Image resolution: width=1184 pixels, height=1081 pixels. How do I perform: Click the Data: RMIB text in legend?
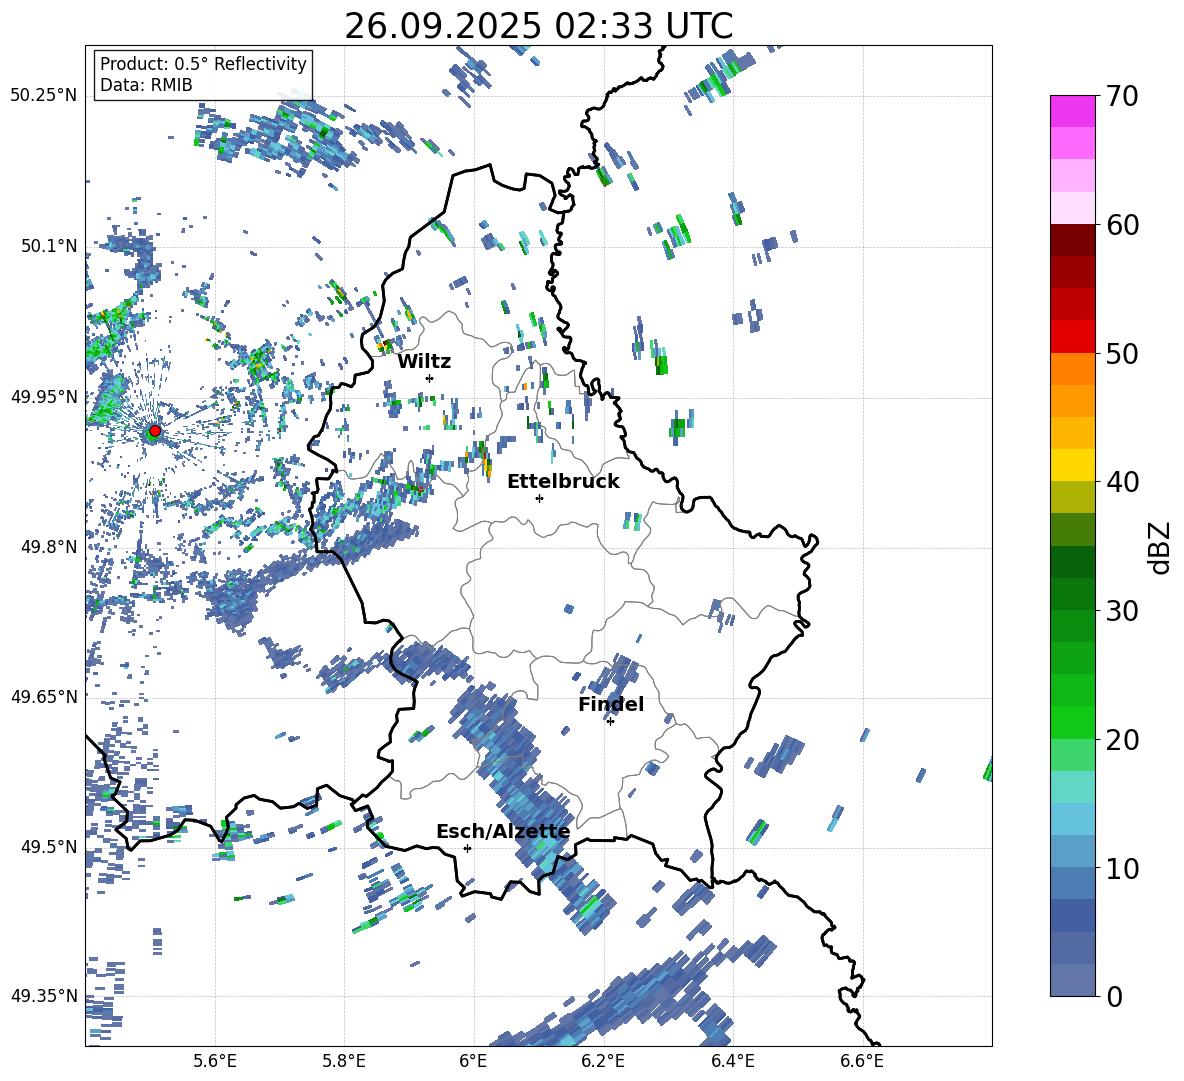(x=146, y=85)
